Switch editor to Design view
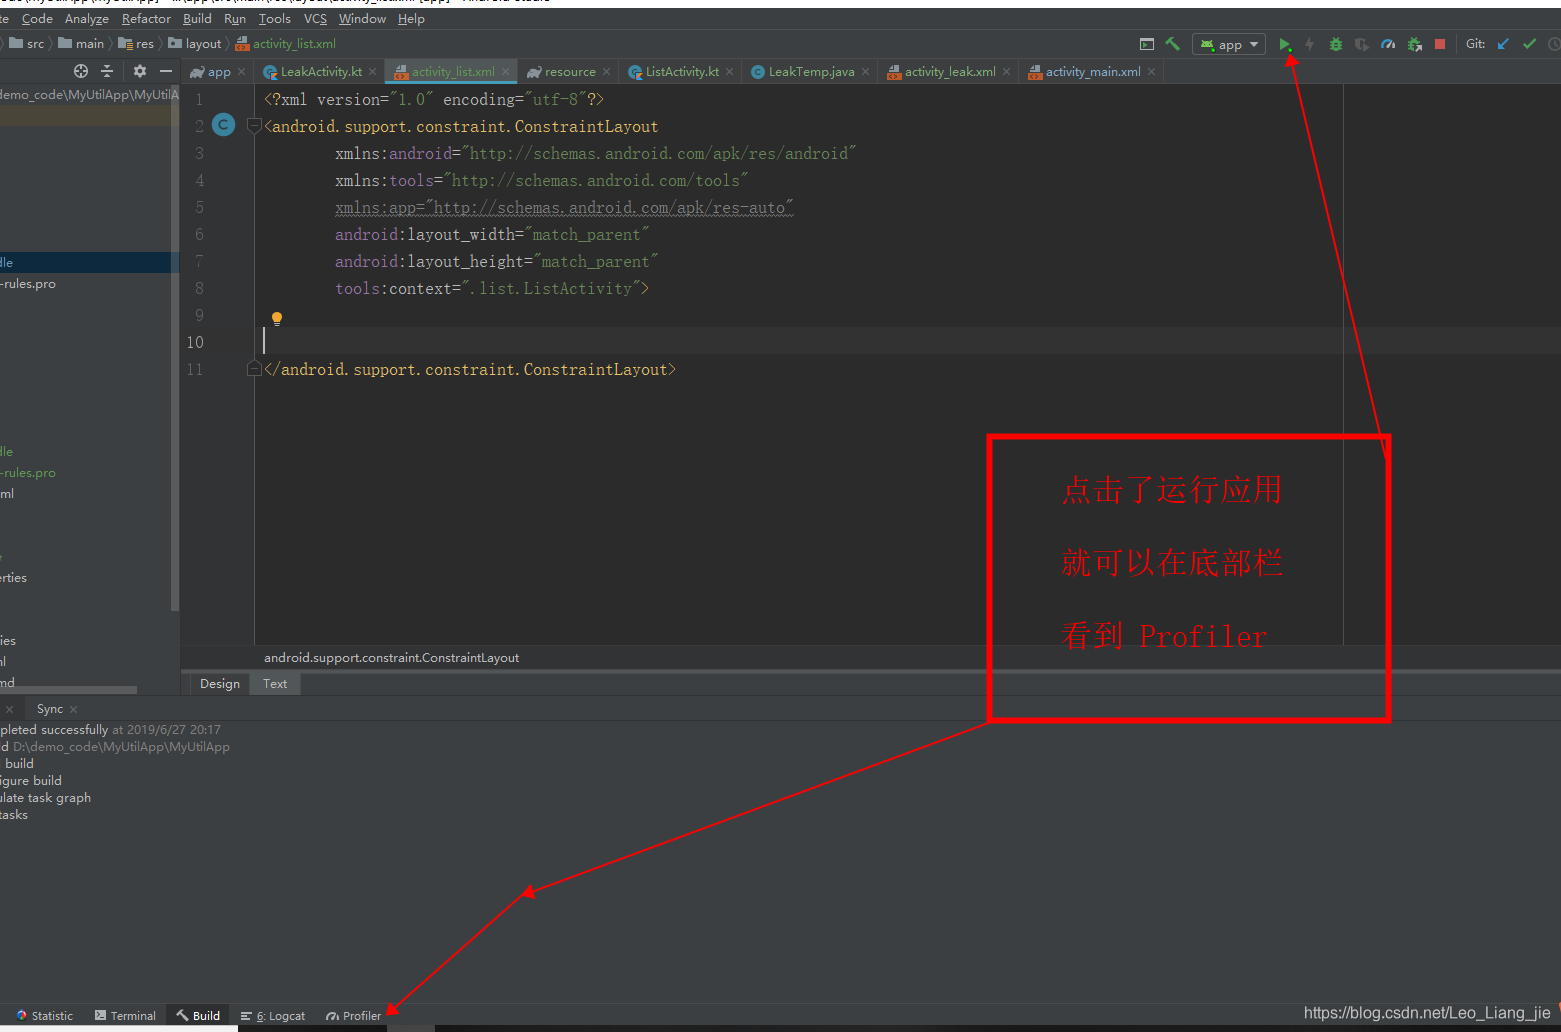 tap(220, 684)
